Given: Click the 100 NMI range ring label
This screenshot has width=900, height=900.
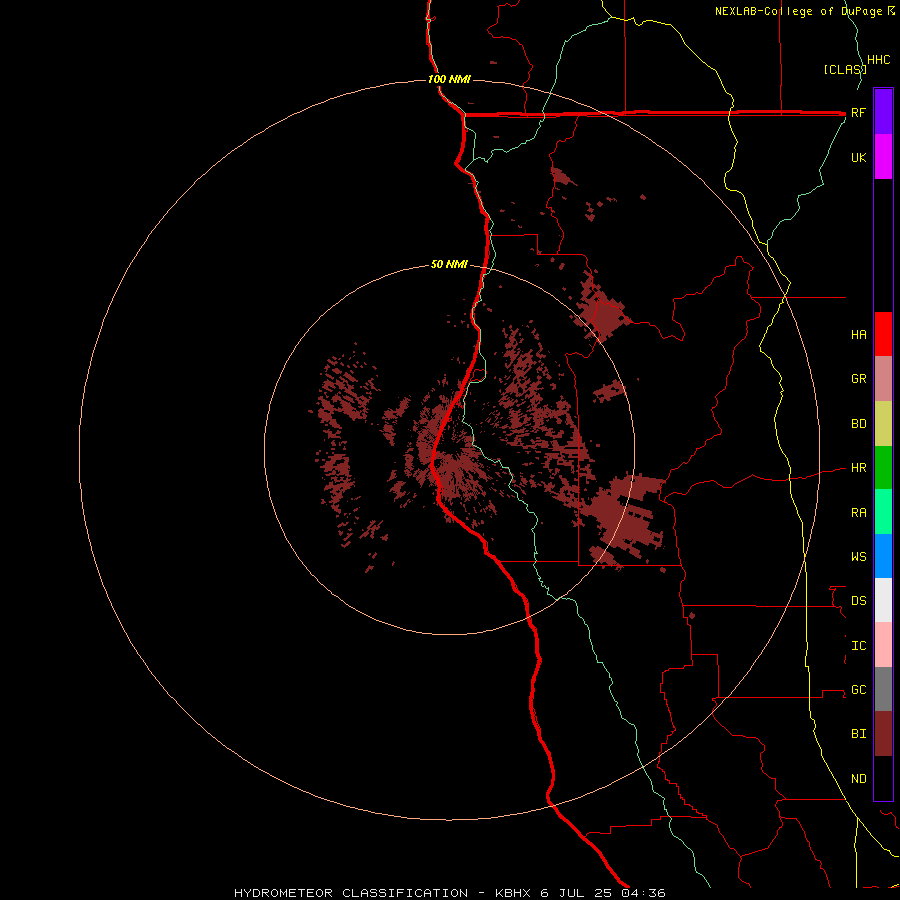Looking at the screenshot, I should pyautogui.click(x=449, y=79).
